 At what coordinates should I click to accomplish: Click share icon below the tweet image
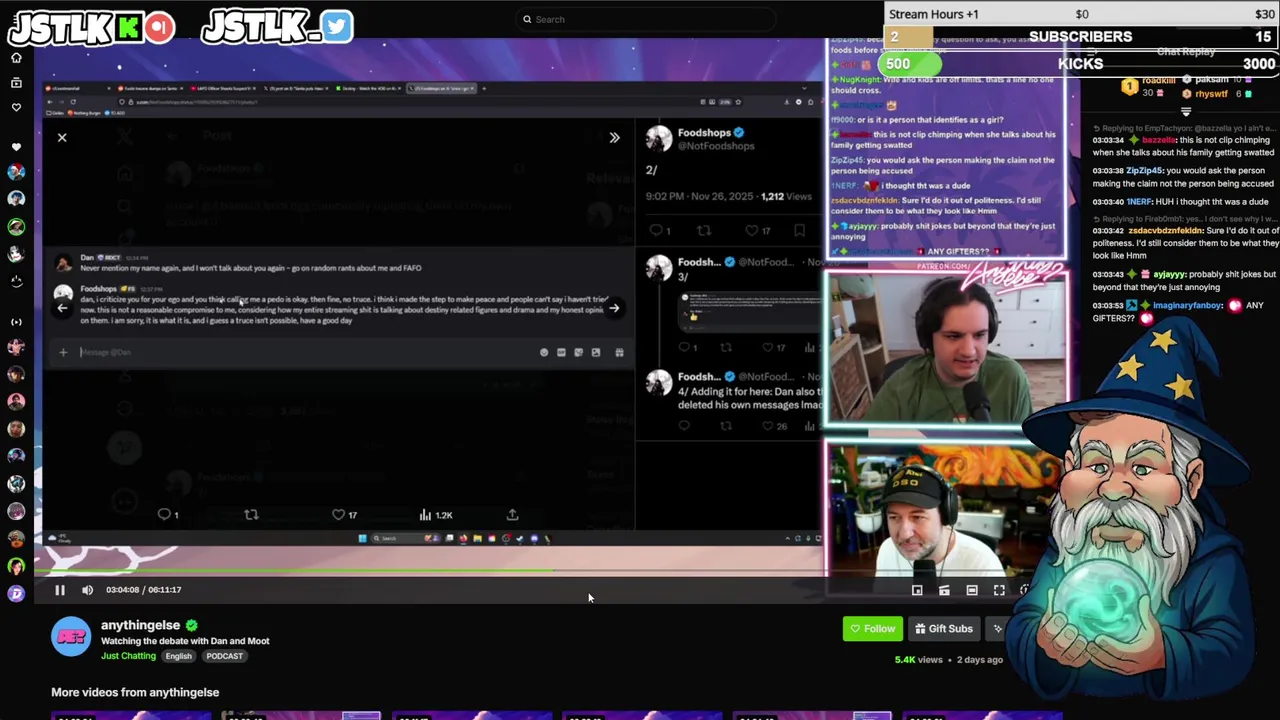click(x=512, y=515)
